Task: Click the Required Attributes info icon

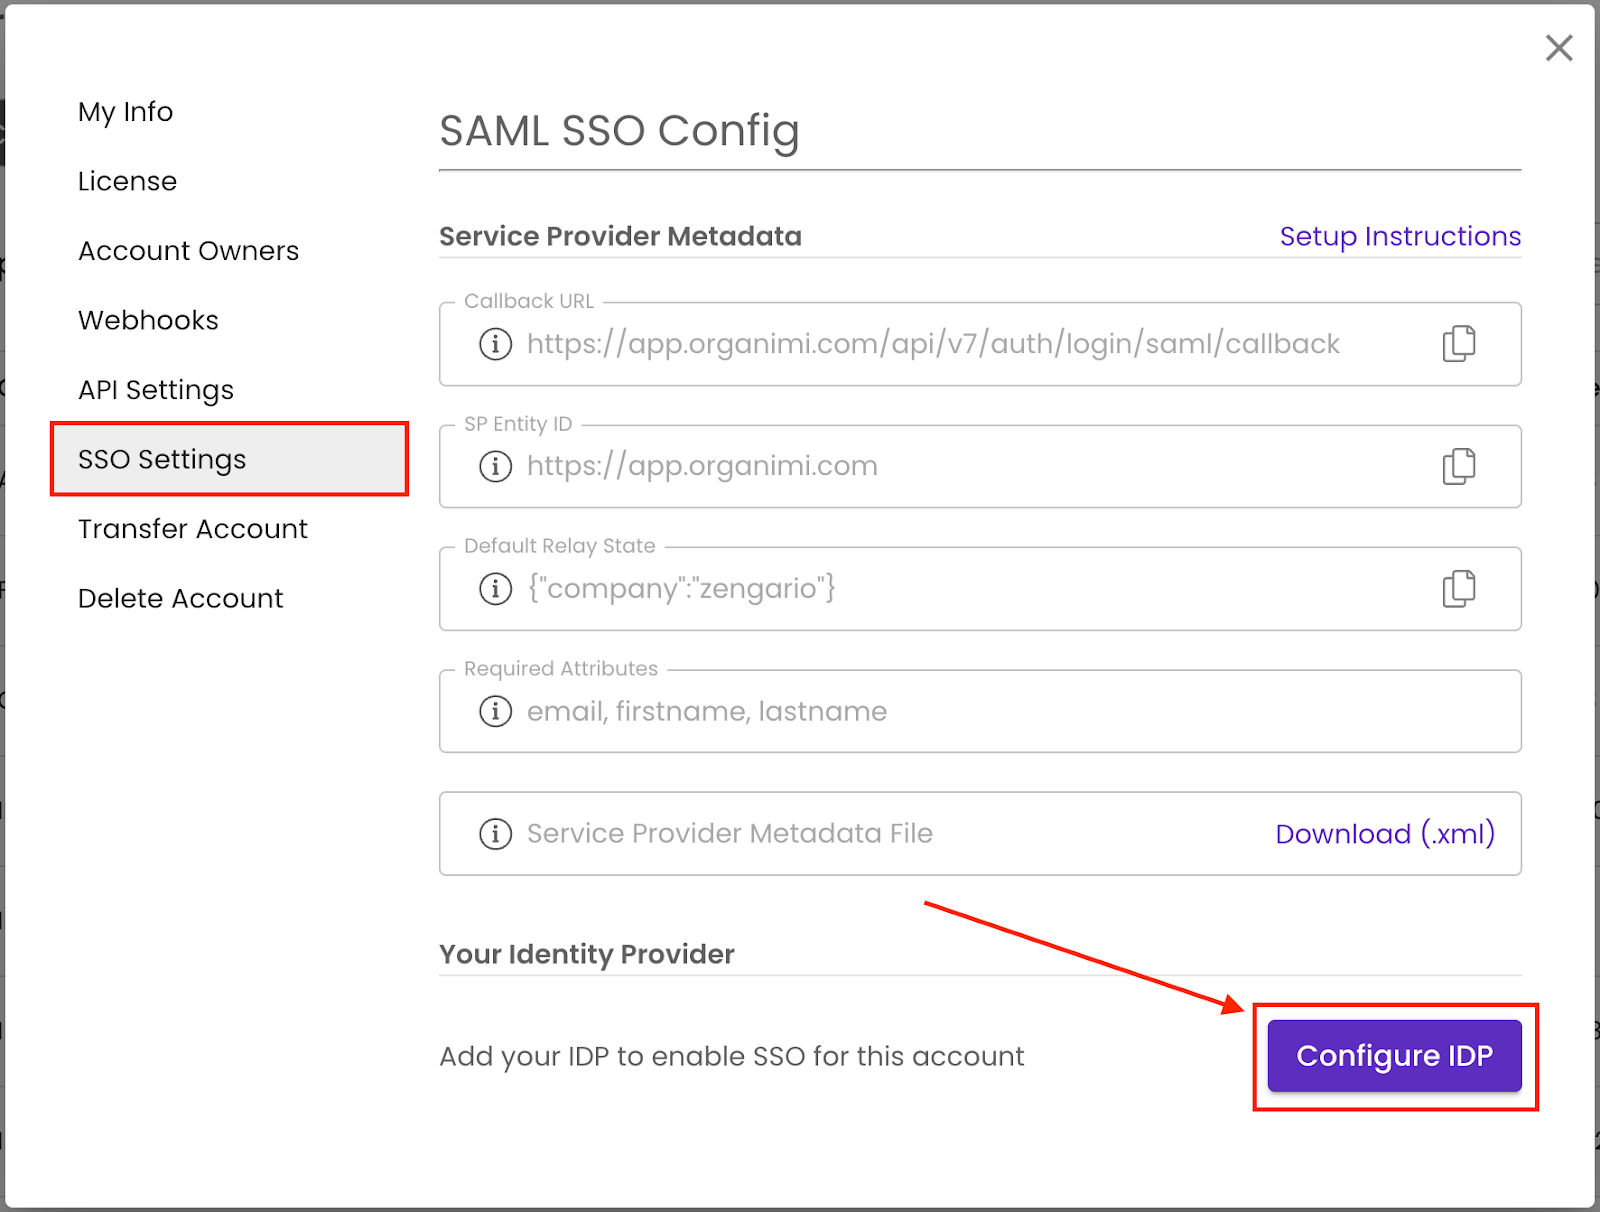Action: (x=495, y=711)
